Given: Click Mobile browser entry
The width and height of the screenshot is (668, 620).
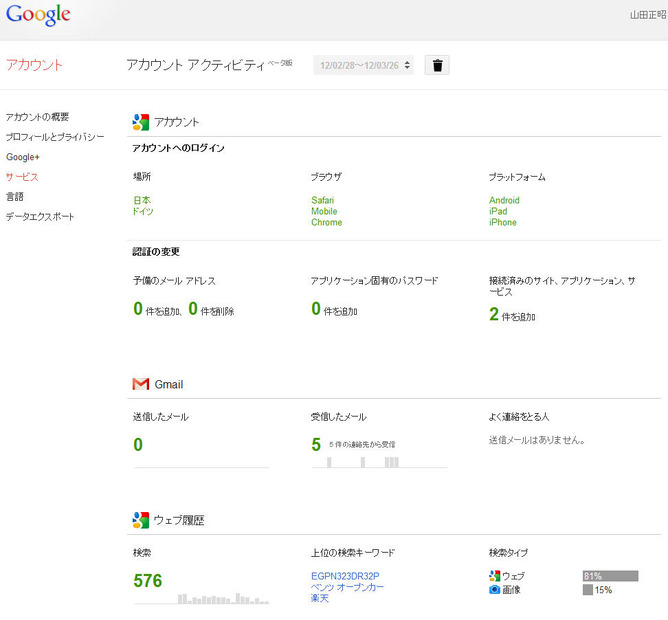Looking at the screenshot, I should 324,211.
